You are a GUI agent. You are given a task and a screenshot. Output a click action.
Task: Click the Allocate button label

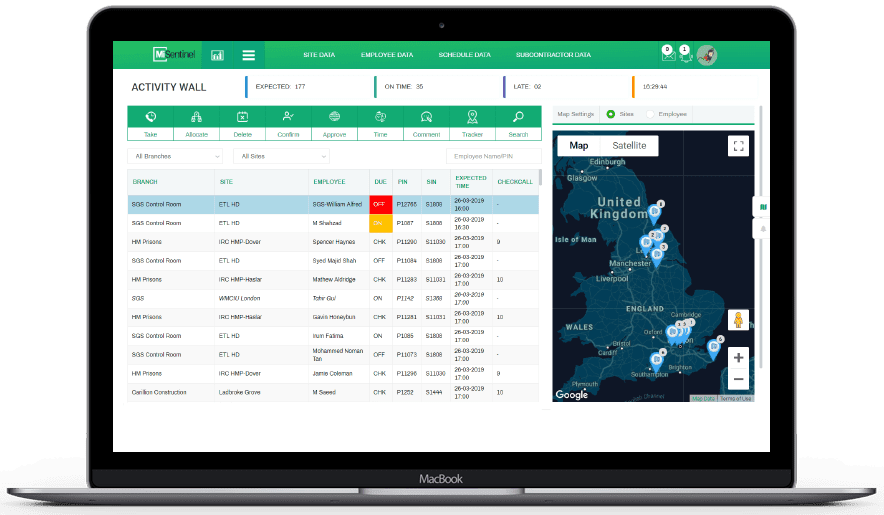(x=197, y=134)
